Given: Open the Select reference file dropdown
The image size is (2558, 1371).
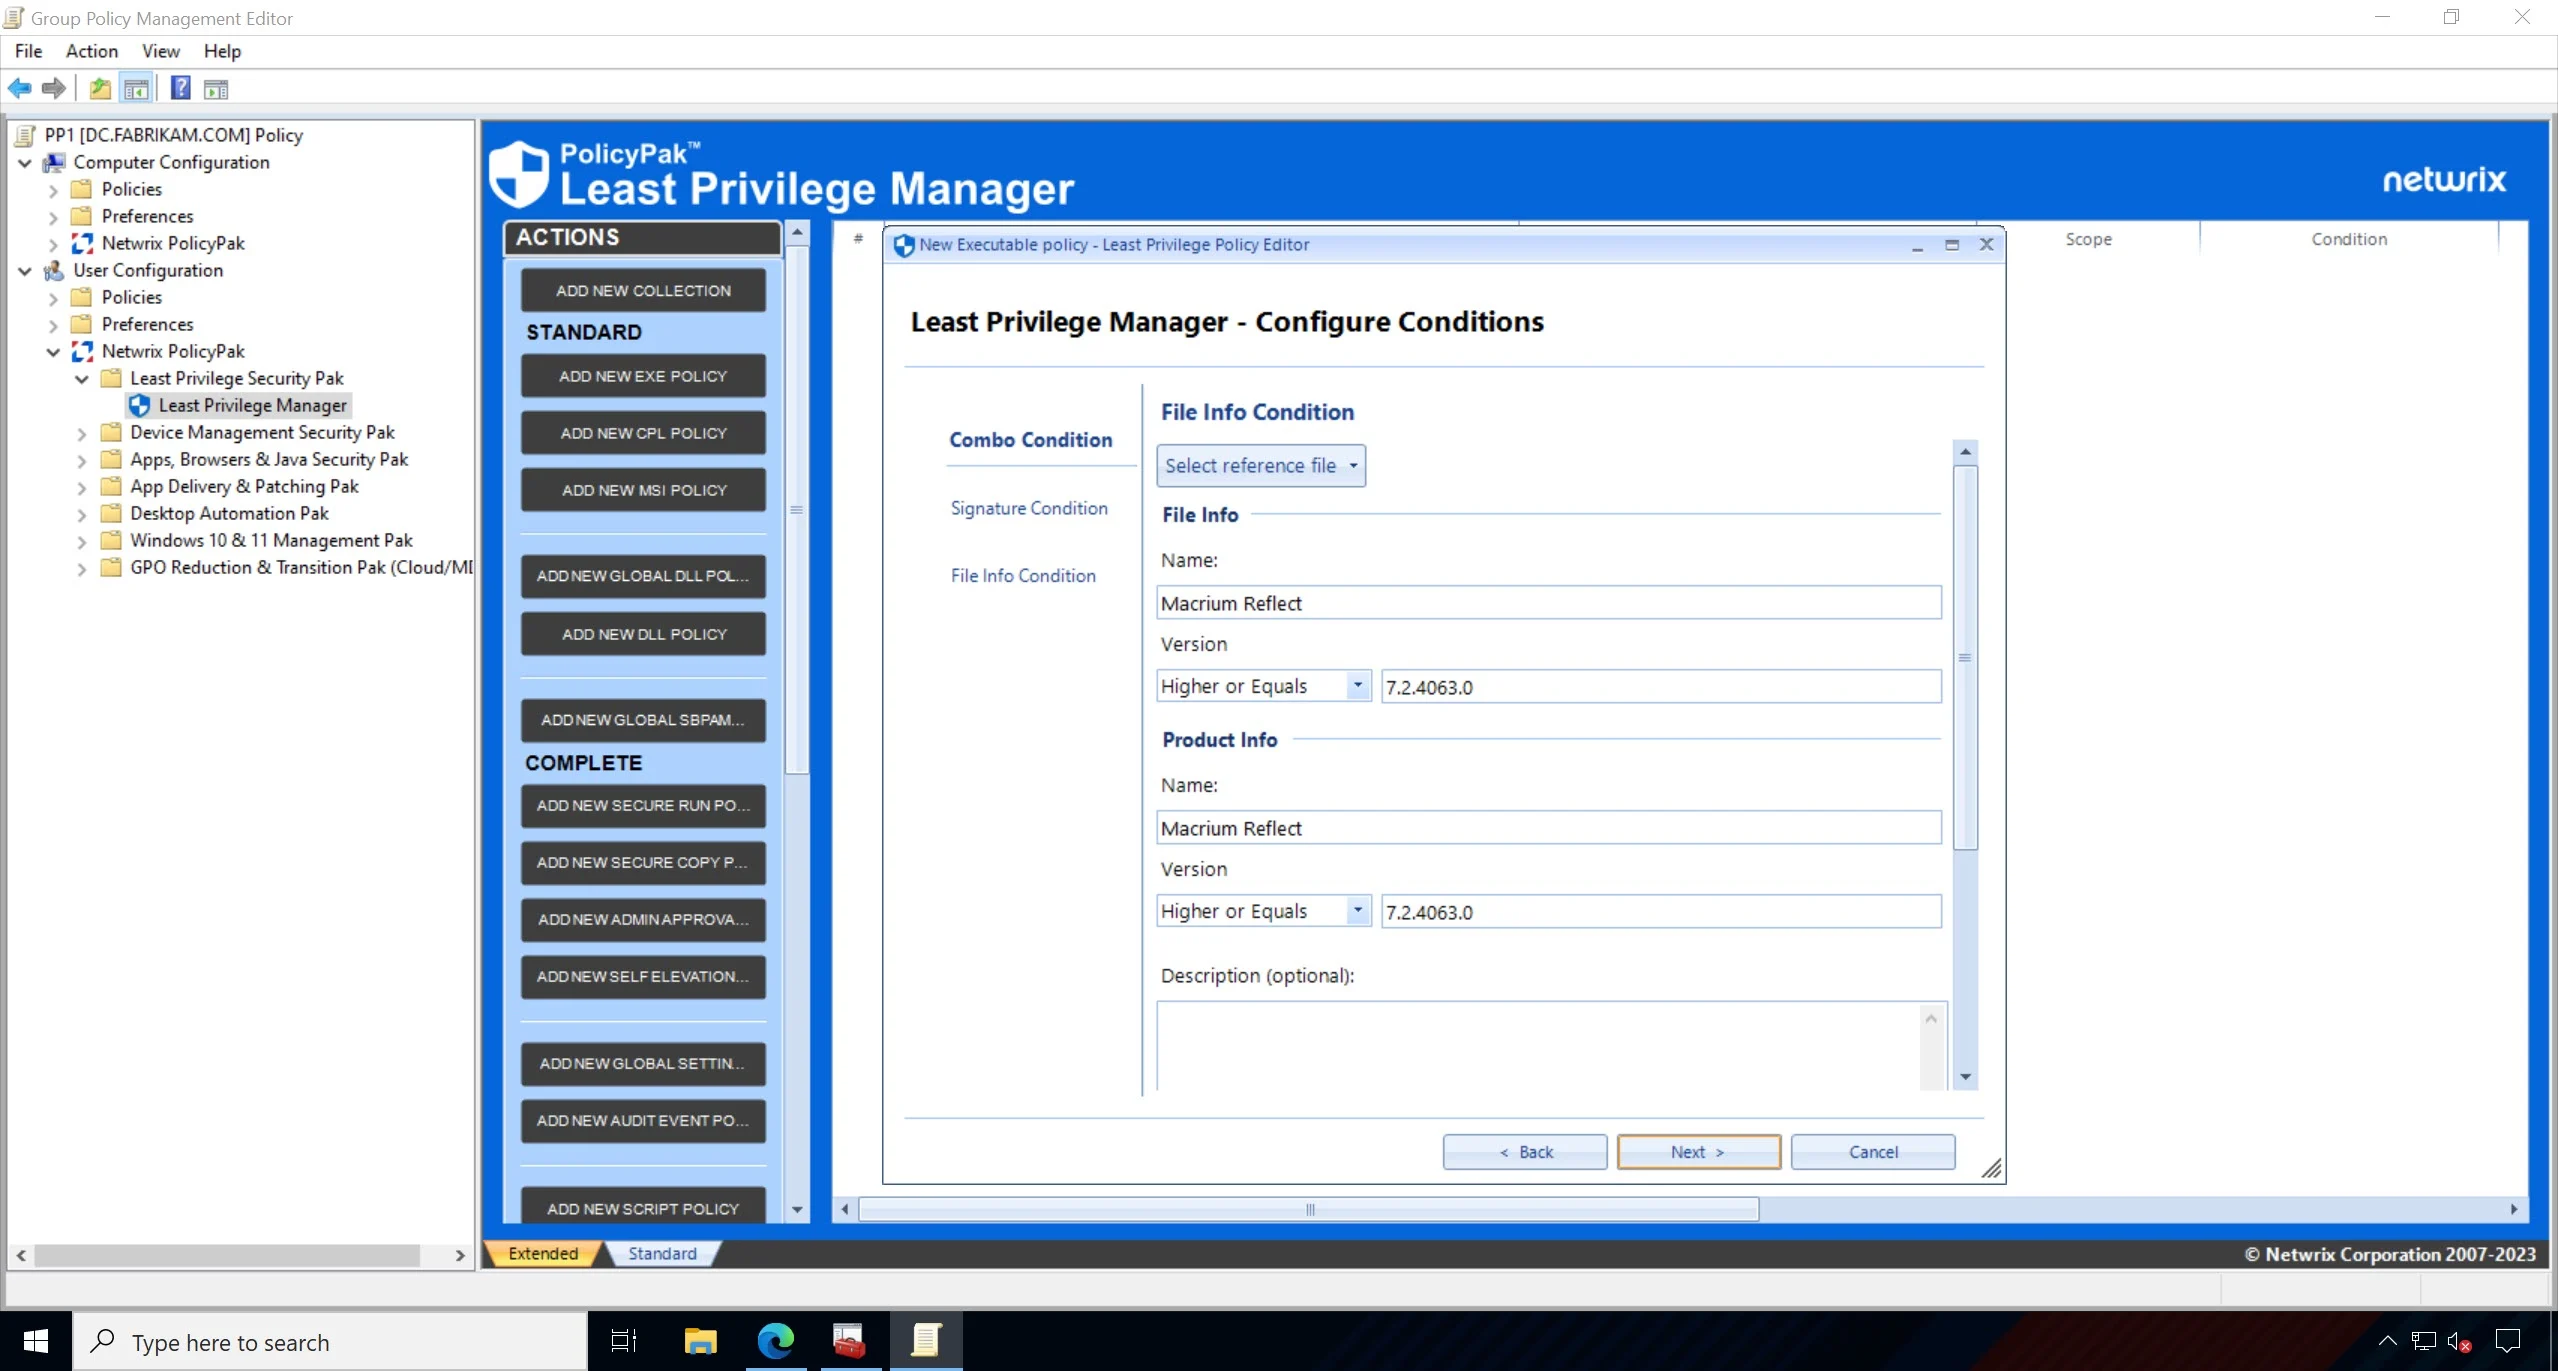Looking at the screenshot, I should point(1260,466).
